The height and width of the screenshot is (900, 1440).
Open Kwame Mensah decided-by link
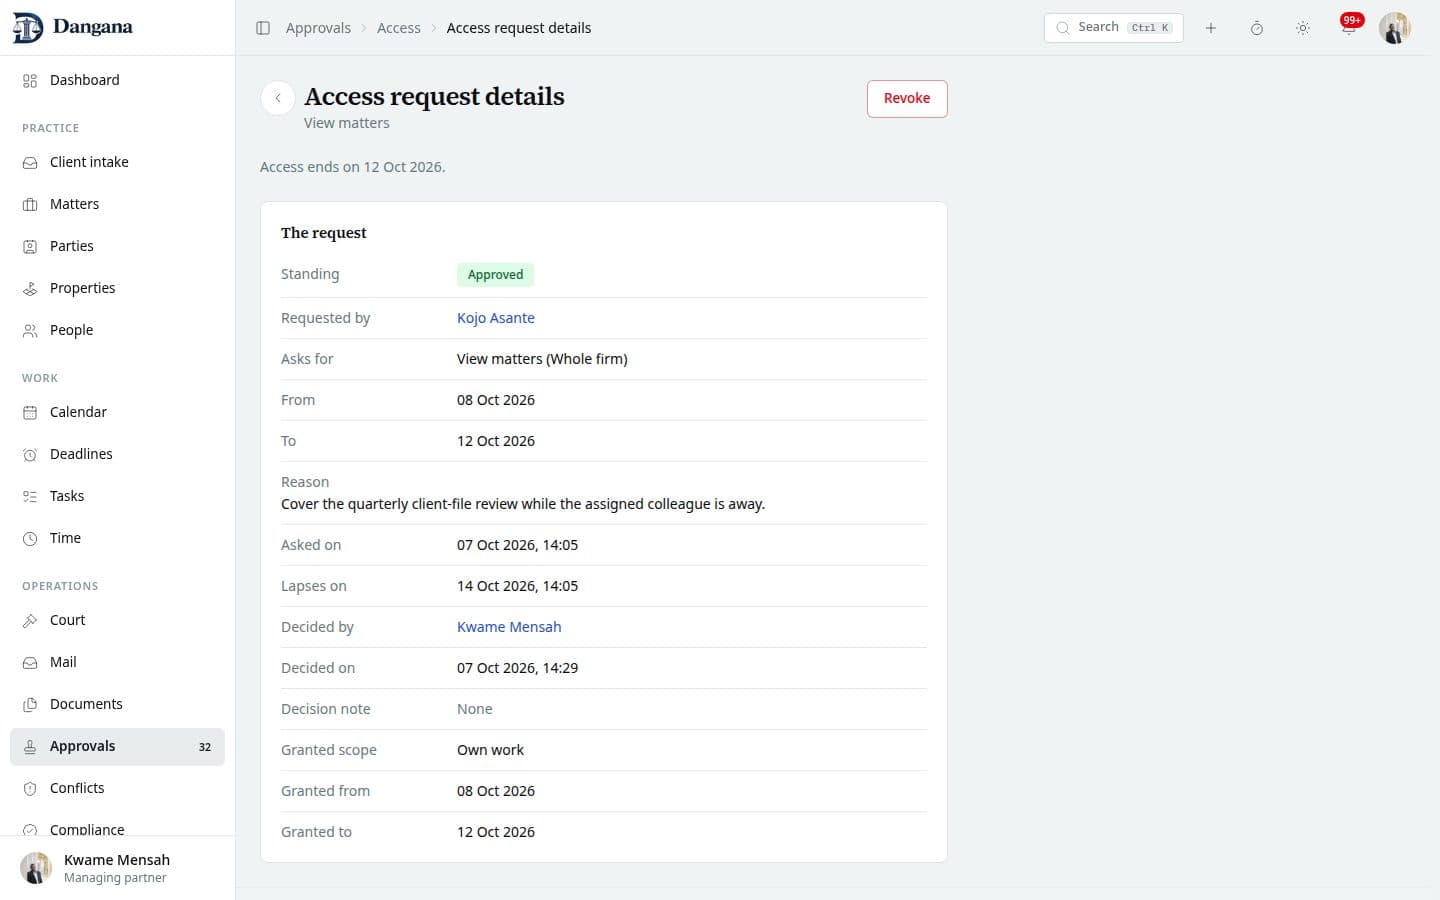click(509, 627)
